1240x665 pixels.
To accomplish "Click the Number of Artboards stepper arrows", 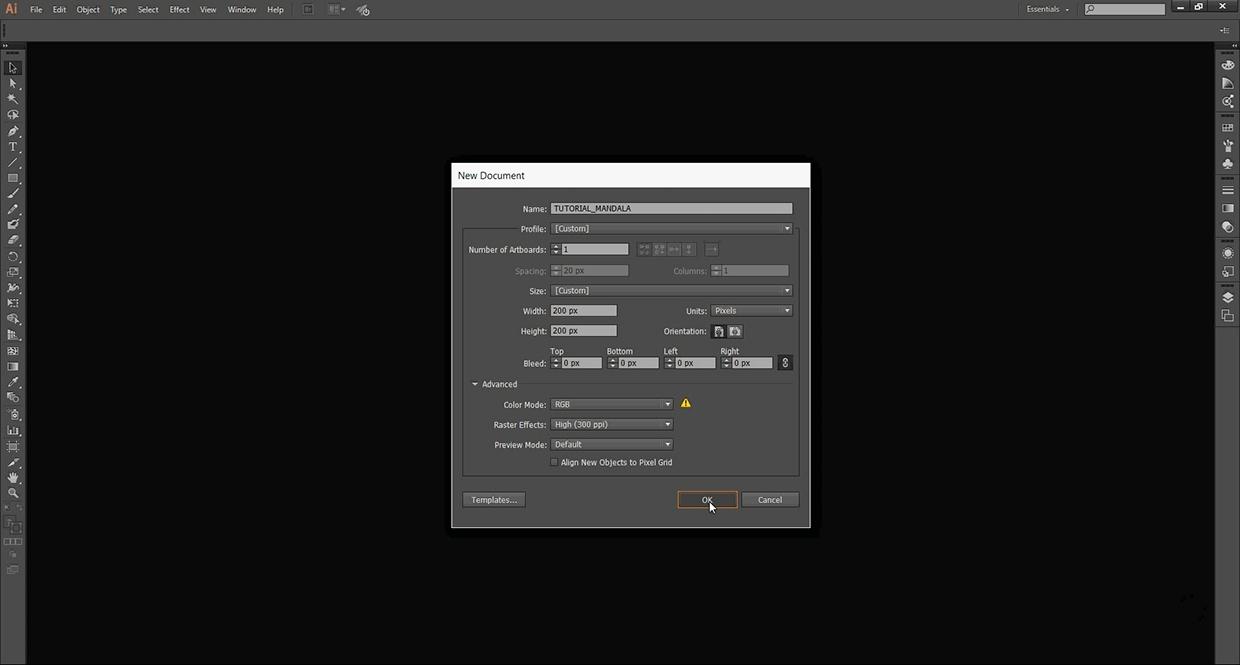I will click(x=555, y=249).
